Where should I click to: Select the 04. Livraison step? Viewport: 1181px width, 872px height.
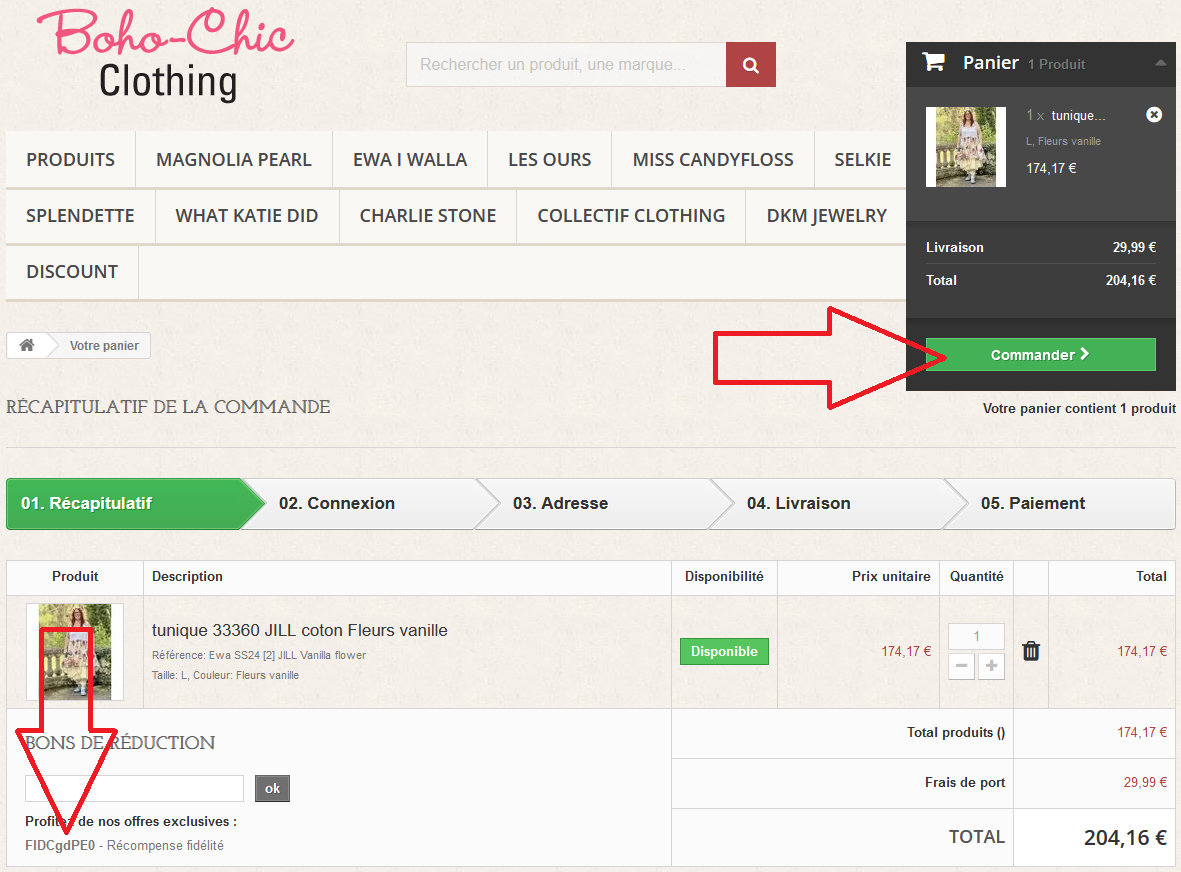click(836, 504)
